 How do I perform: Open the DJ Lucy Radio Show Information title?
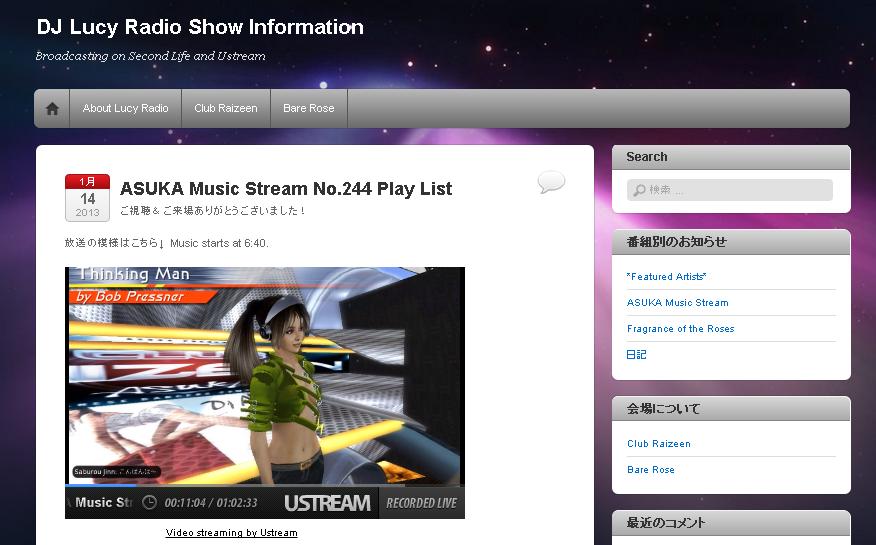pos(200,27)
